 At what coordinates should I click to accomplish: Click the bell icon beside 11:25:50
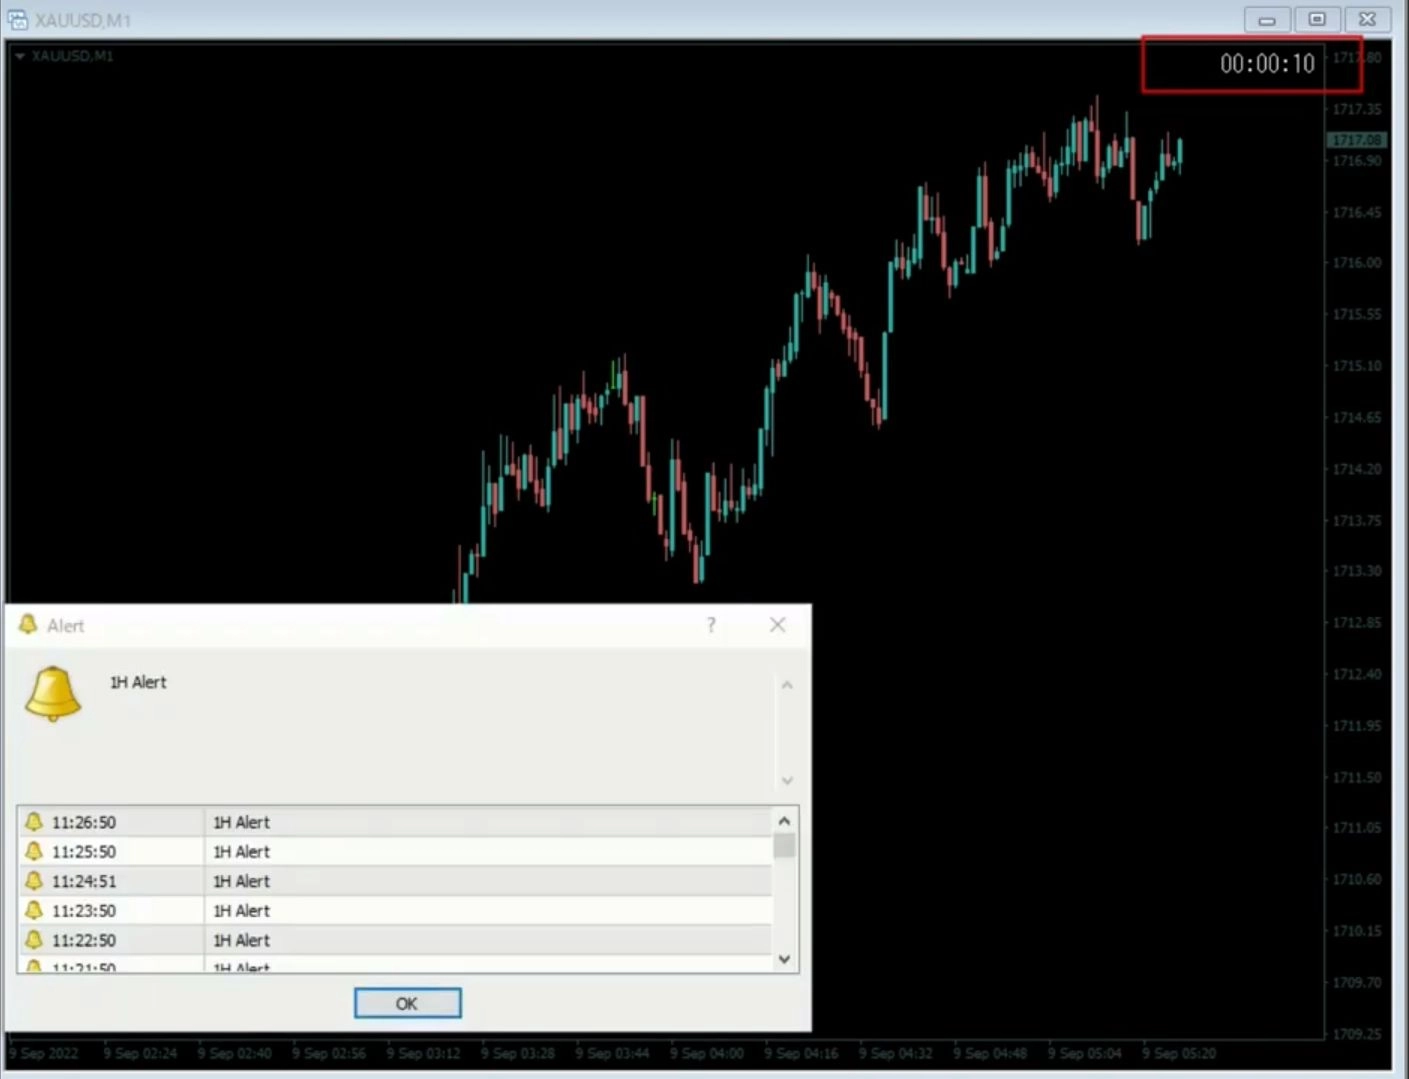click(34, 851)
